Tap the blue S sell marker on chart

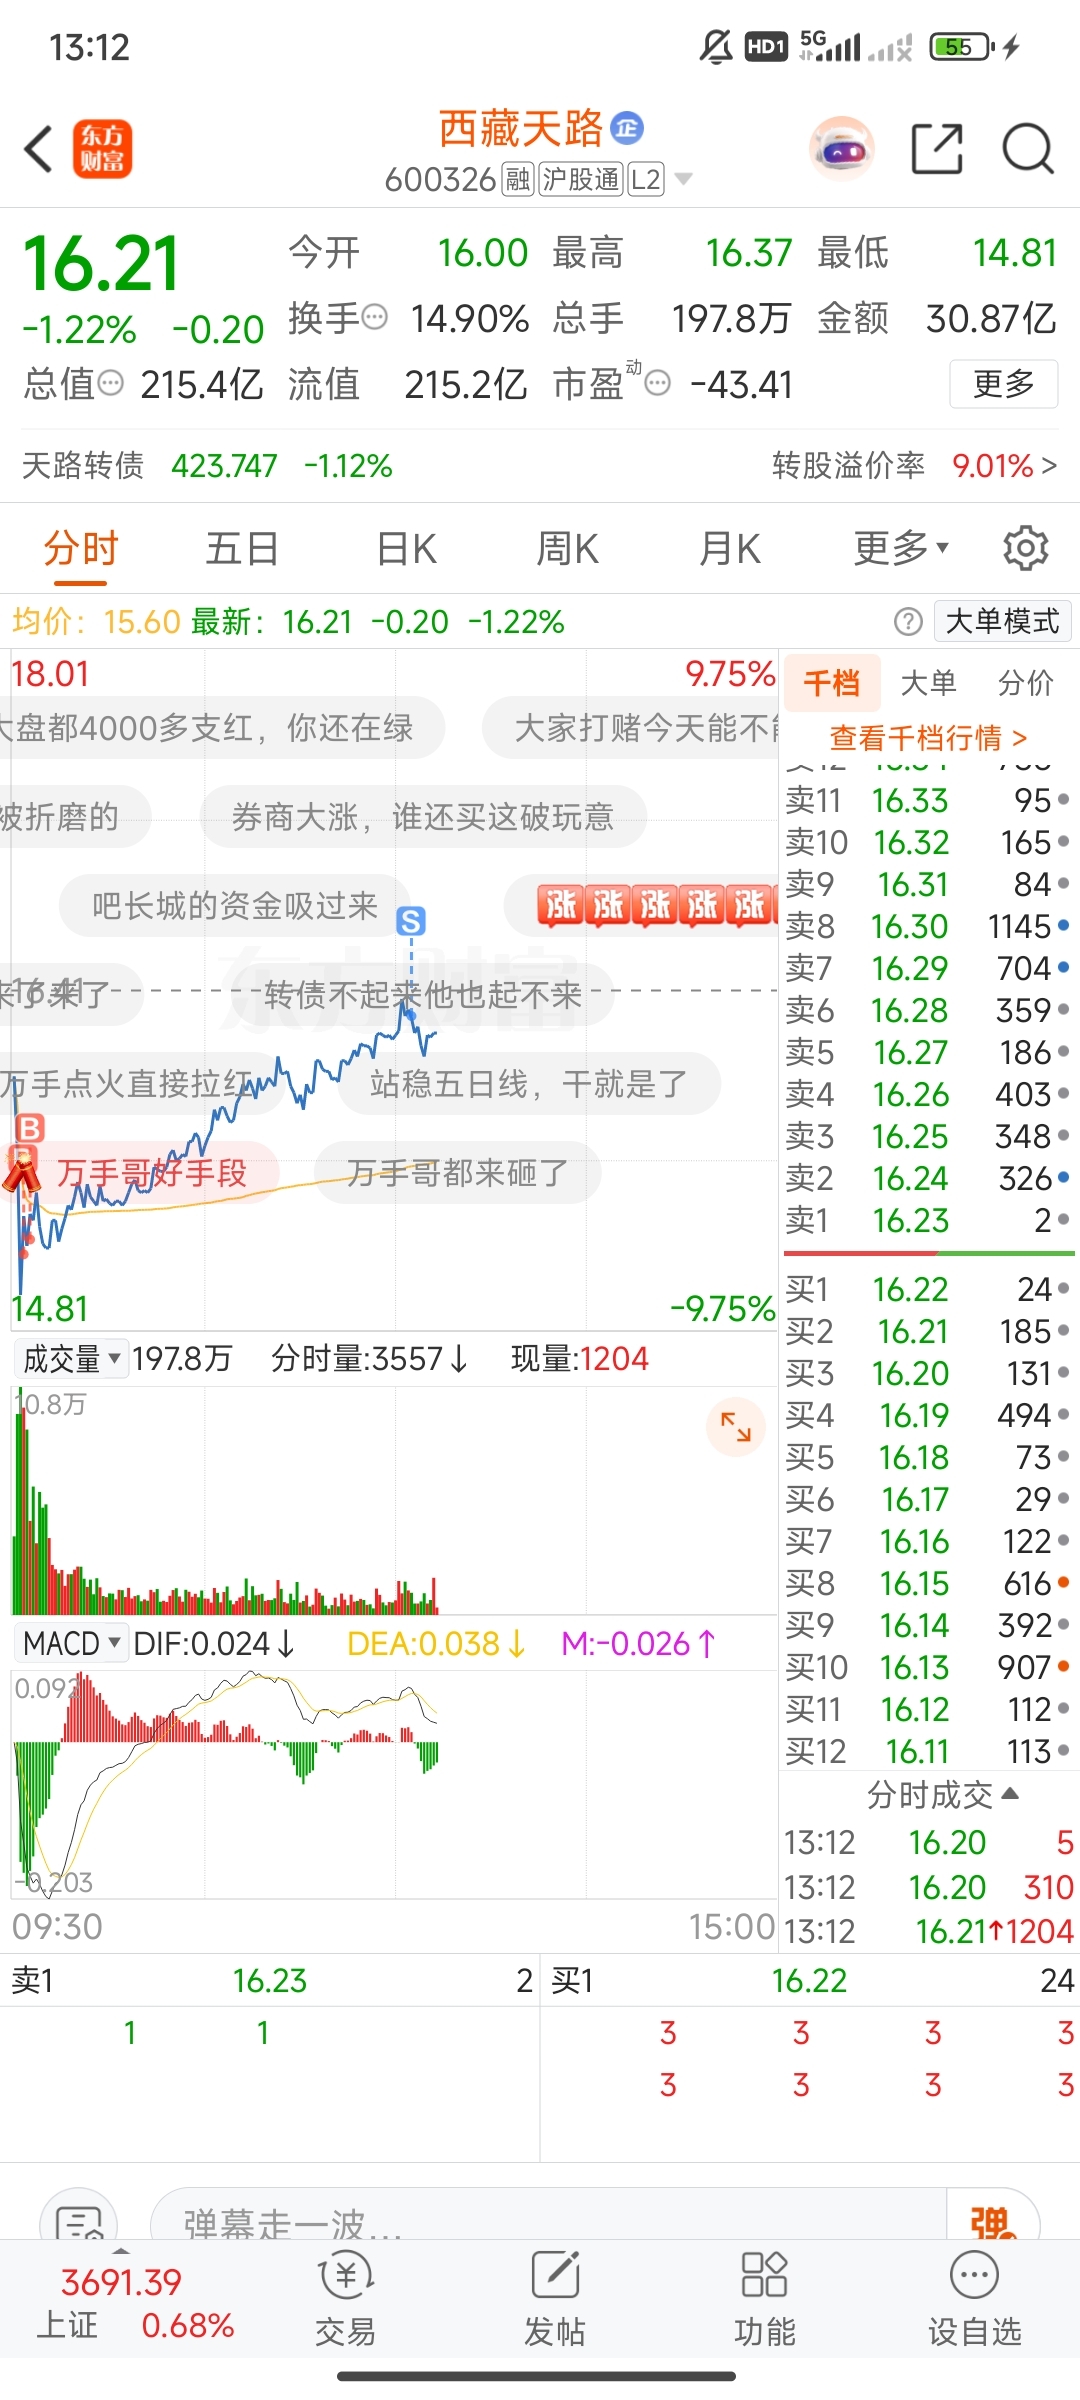(x=411, y=921)
